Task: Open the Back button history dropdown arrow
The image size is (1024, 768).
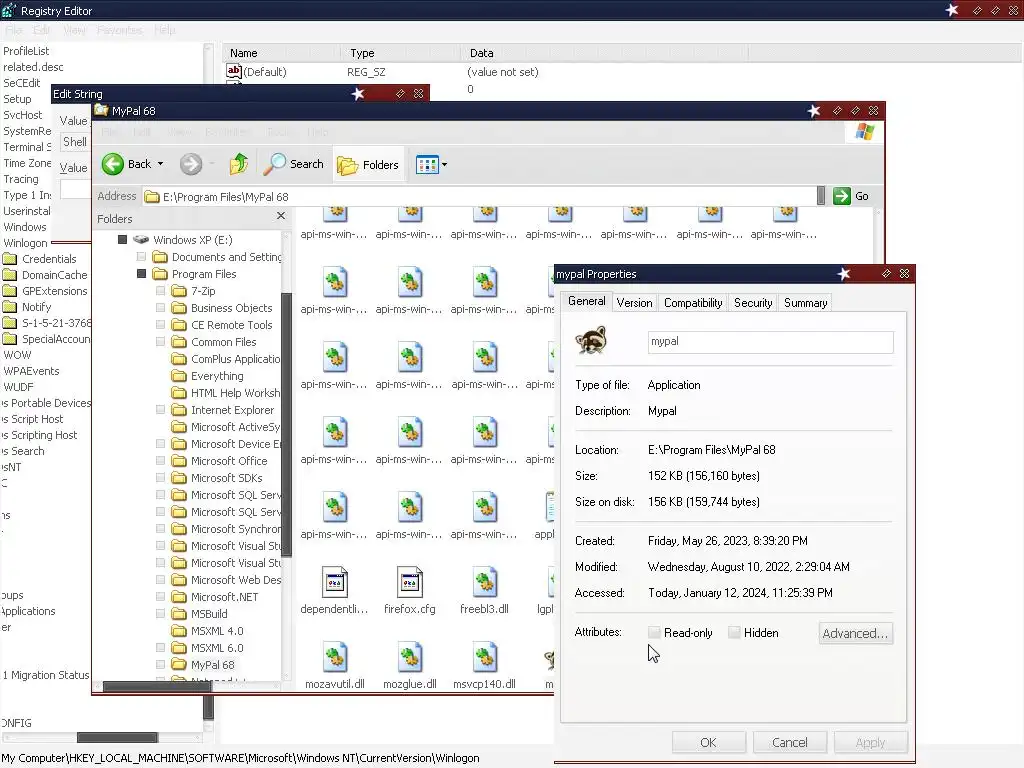Action: tap(161, 164)
